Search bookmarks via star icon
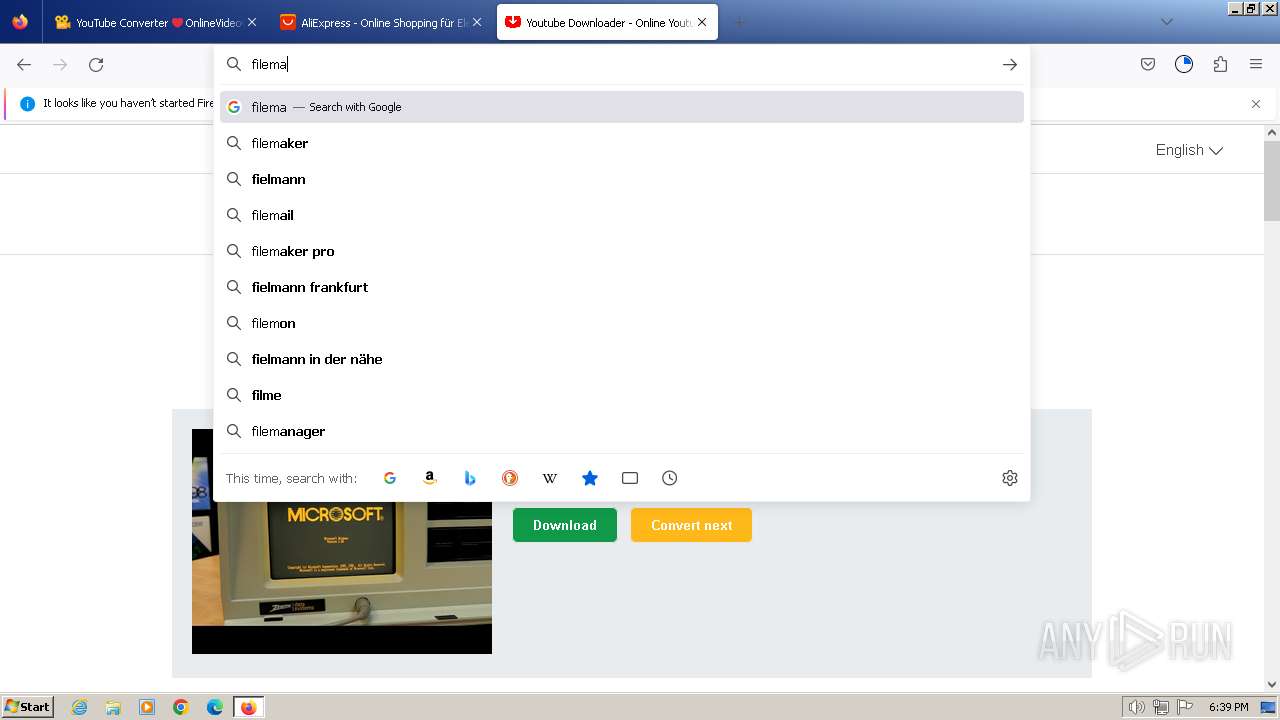The image size is (1280, 720). [x=590, y=478]
